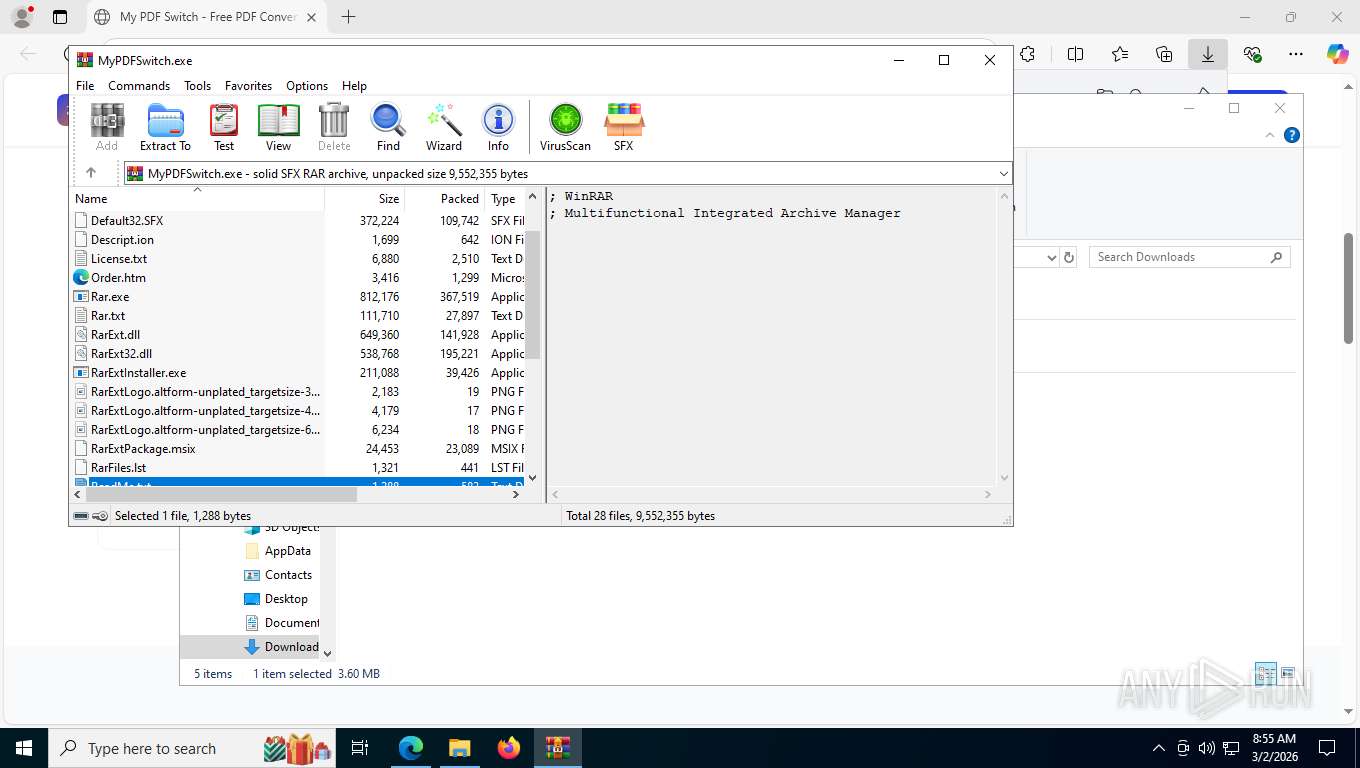Click the file list vertical scrollbar

pyautogui.click(x=532, y=295)
